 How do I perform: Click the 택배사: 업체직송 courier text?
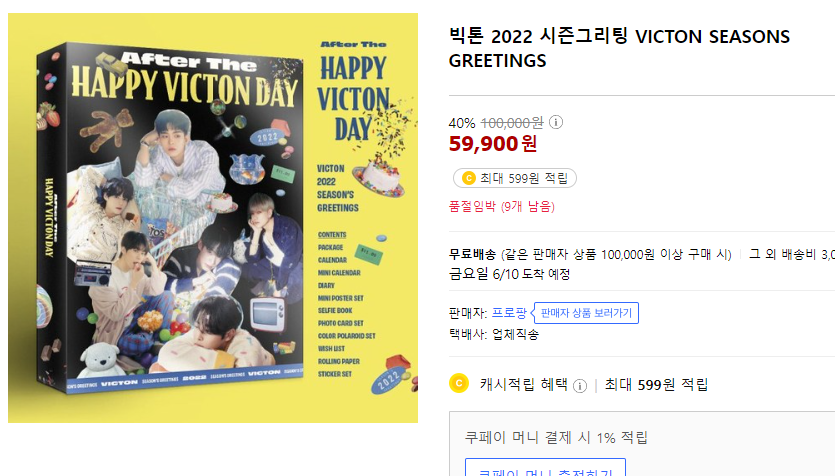(494, 334)
